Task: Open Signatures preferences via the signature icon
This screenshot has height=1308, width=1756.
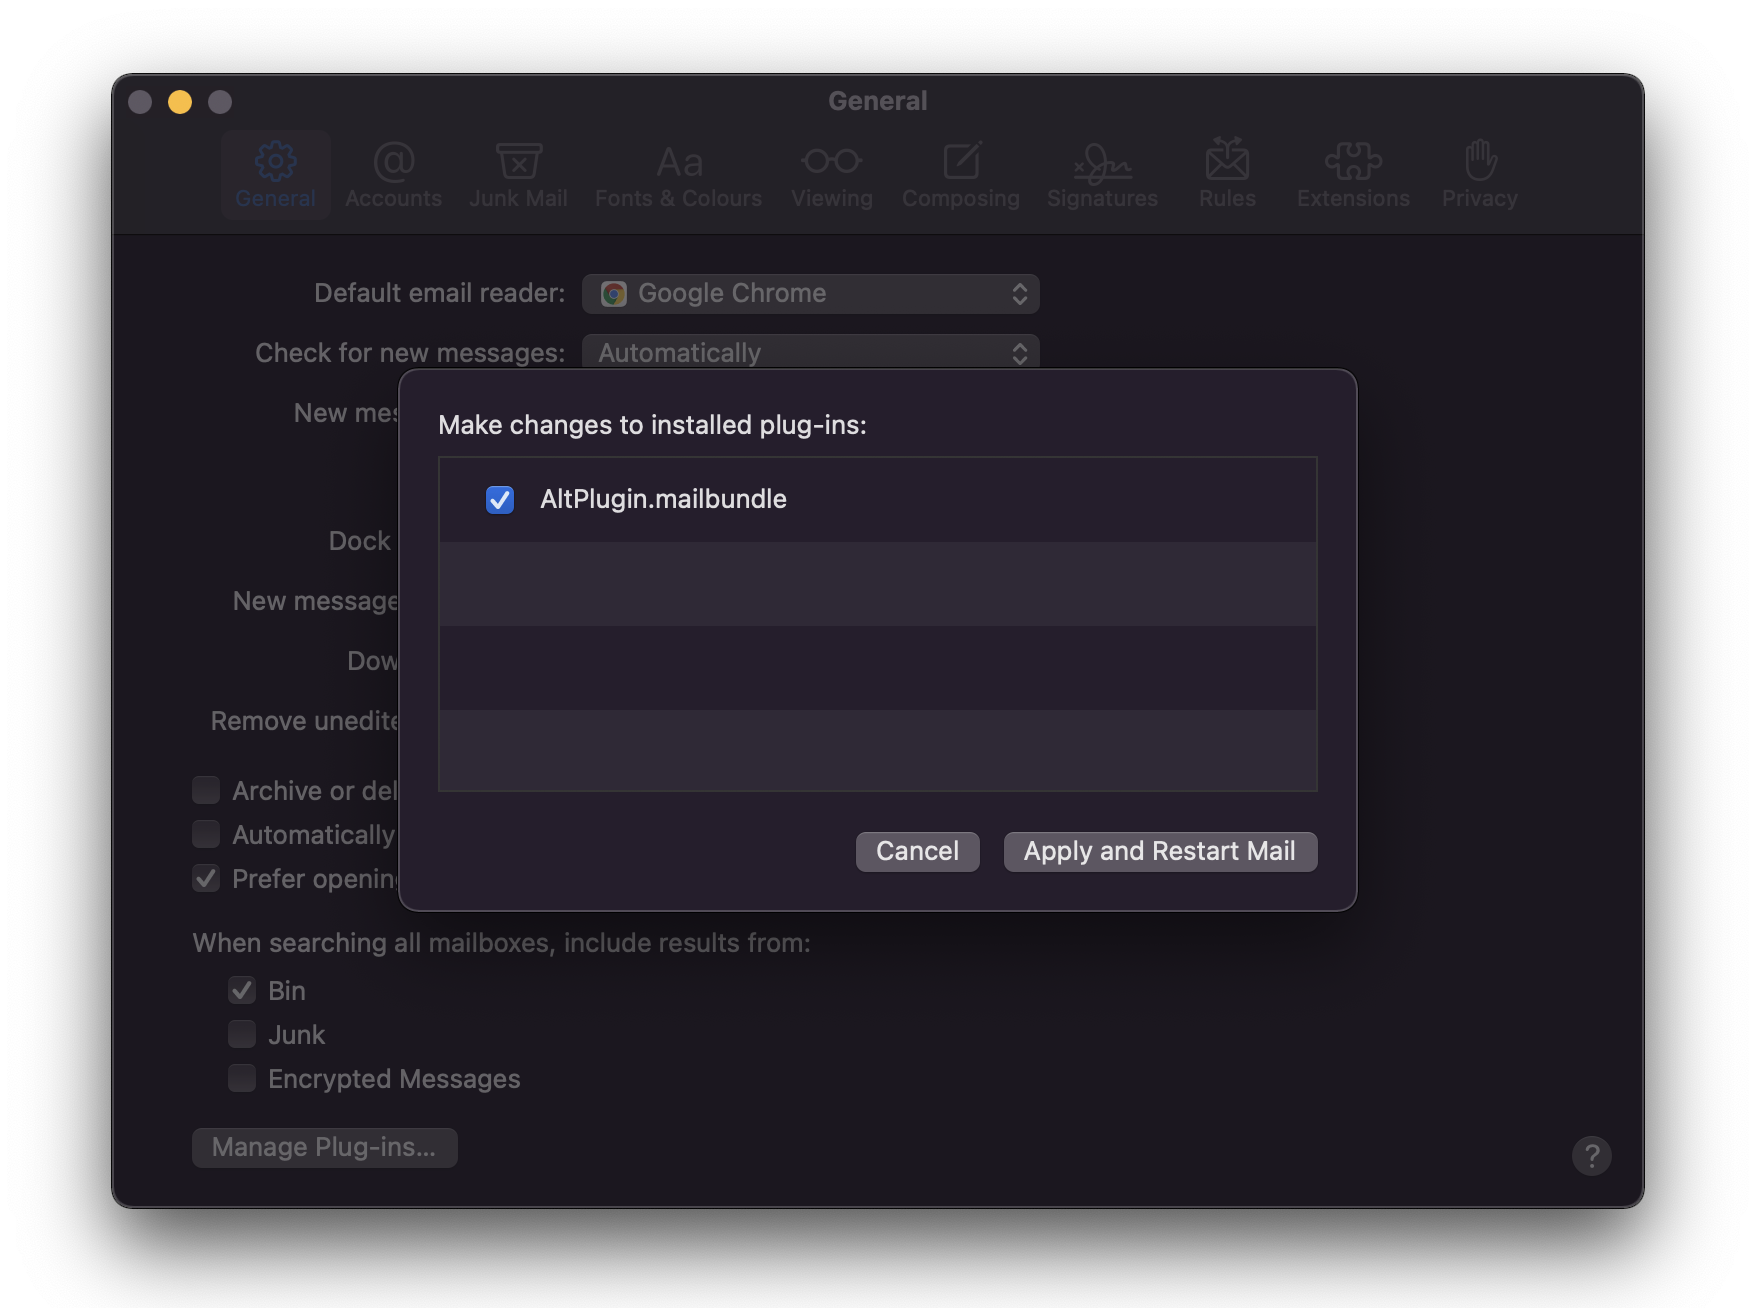Action: pos(1102,163)
